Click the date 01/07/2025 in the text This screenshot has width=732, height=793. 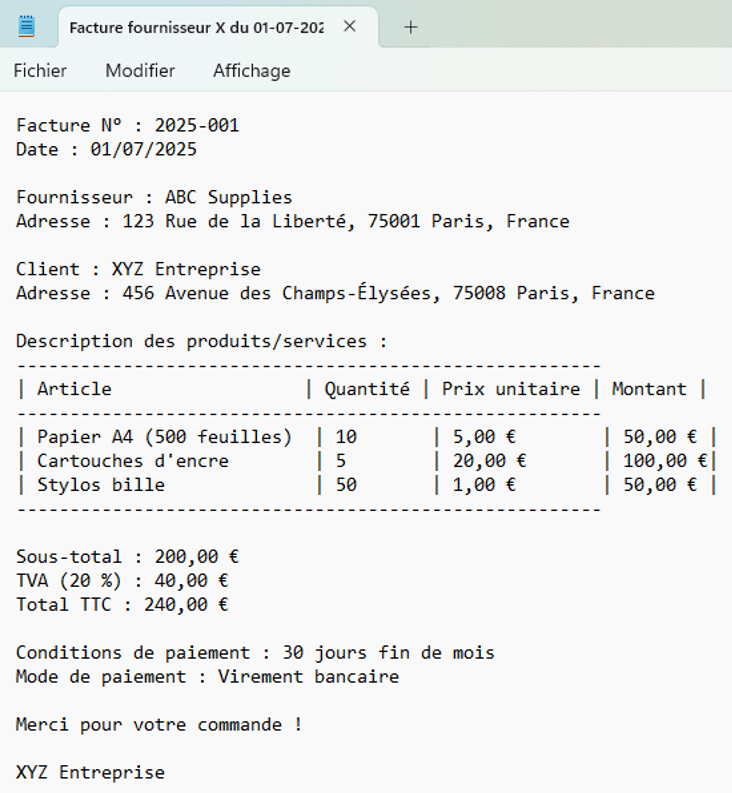pos(143,150)
